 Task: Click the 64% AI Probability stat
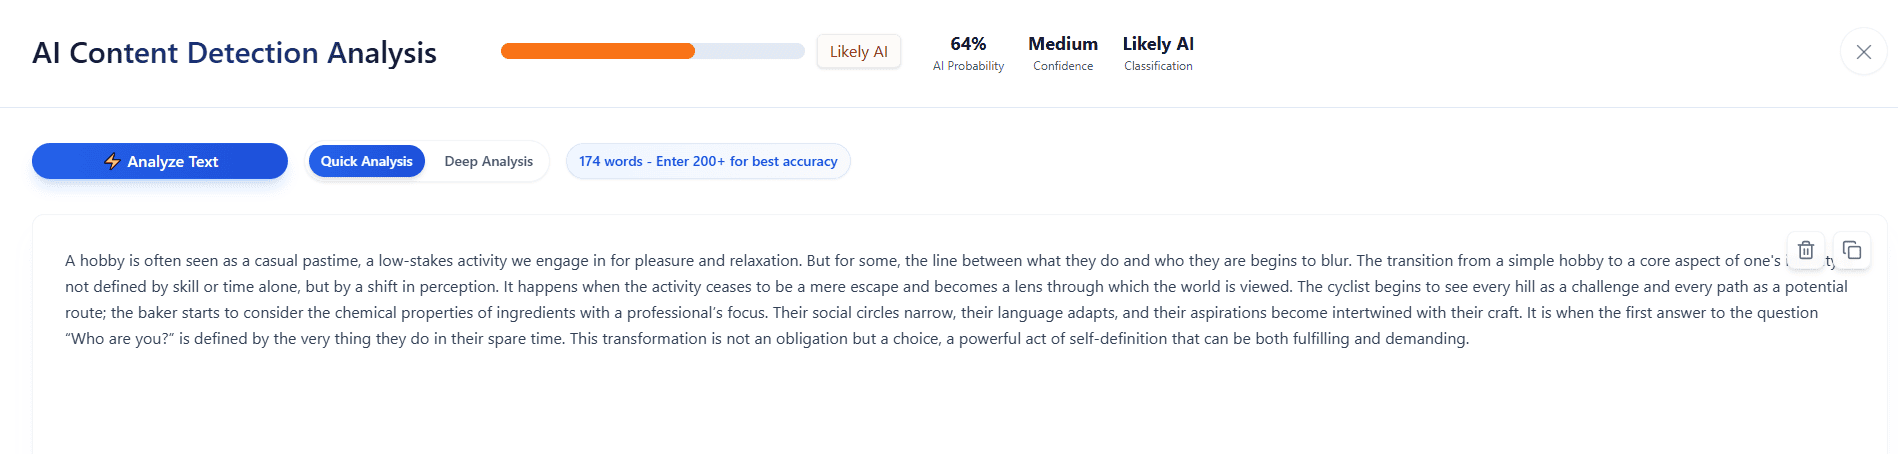[x=968, y=53]
